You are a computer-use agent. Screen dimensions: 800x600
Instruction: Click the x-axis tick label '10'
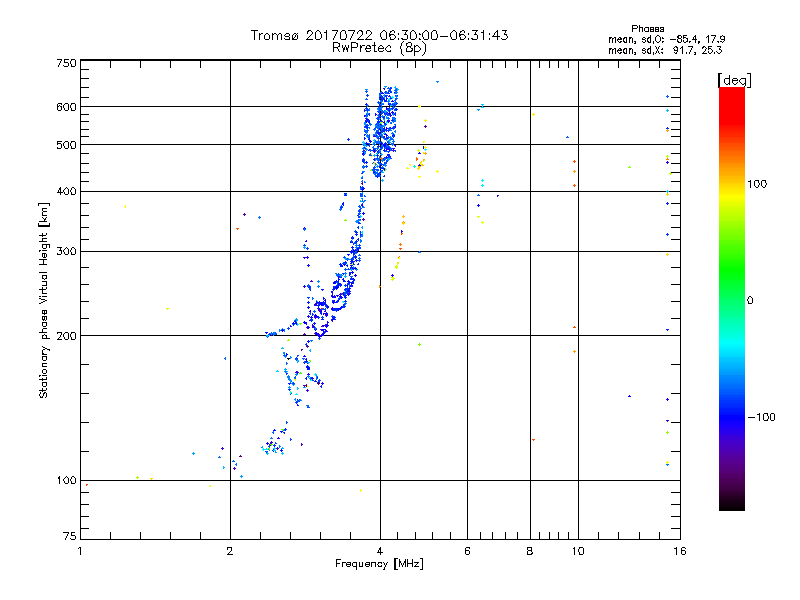point(578,551)
